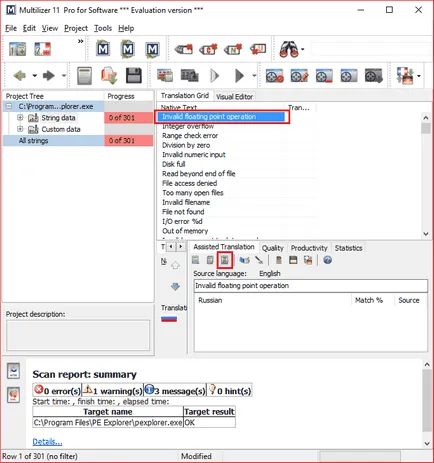The width and height of the screenshot is (434, 463).
Task: Collapse the C:\Program...plorer.exe project node
Action: pos(9,106)
